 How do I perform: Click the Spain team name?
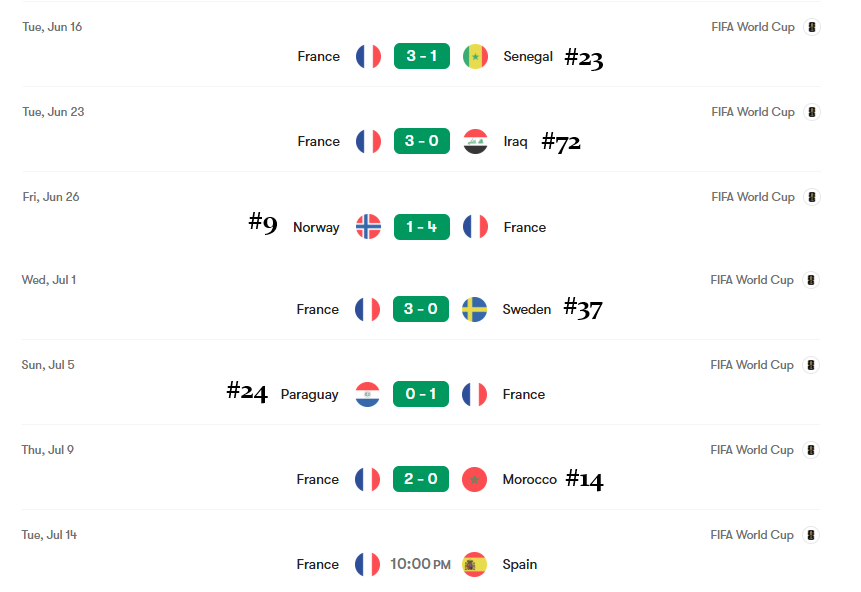[519, 565]
